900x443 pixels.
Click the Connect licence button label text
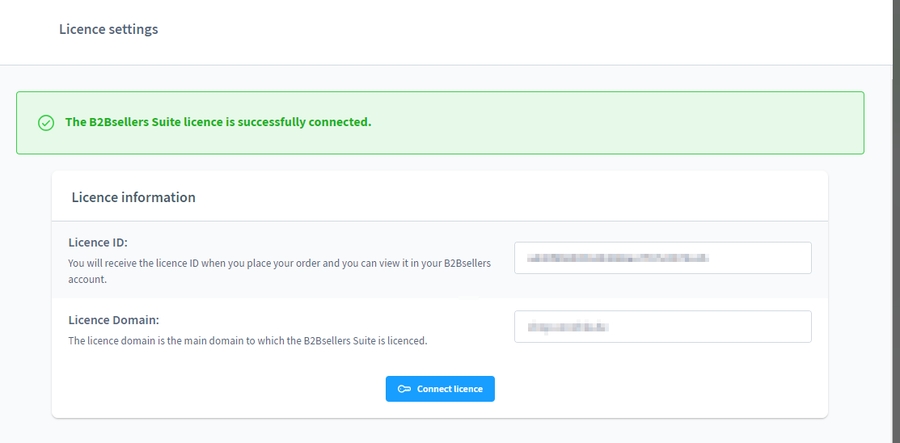click(449, 389)
